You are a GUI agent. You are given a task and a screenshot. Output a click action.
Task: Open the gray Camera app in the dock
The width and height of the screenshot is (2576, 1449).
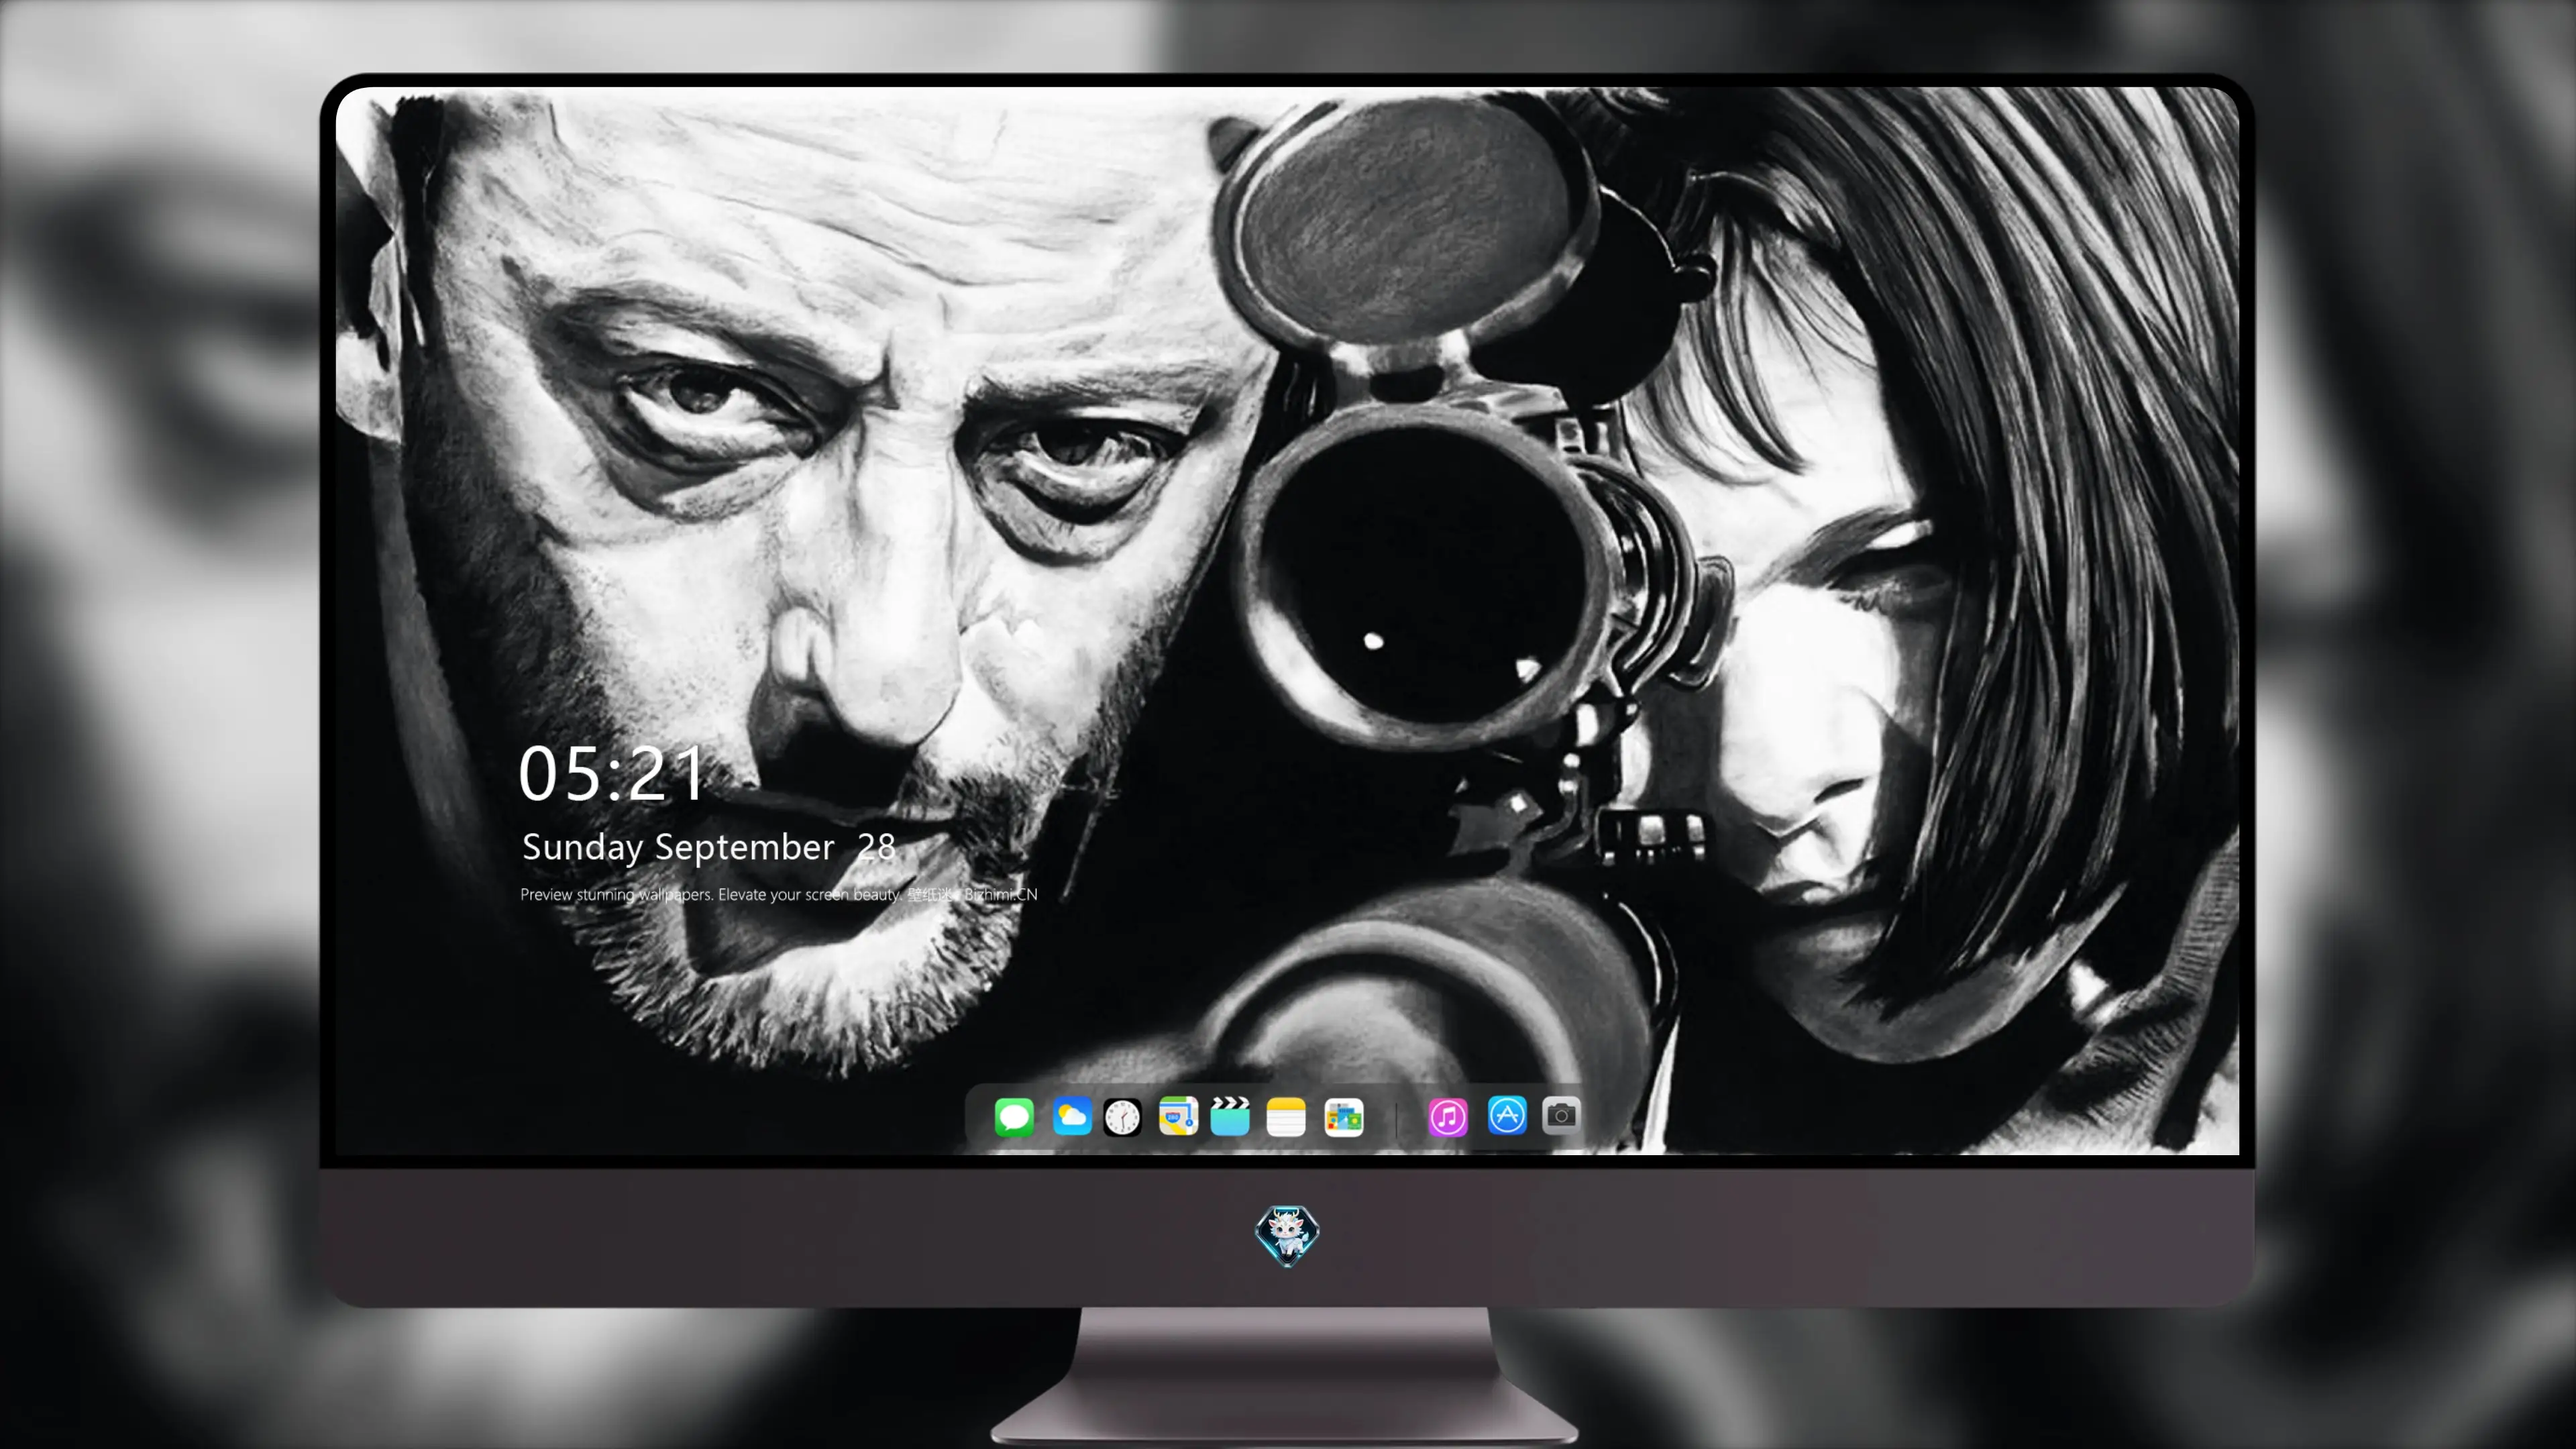[1561, 1115]
